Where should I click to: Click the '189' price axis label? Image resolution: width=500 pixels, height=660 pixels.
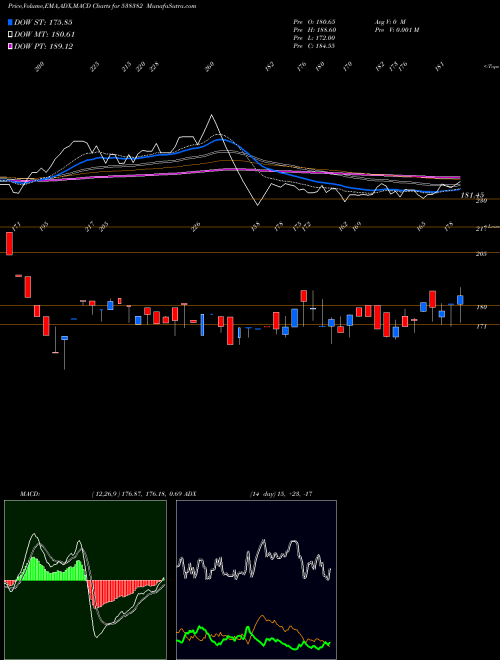pyautogui.click(x=482, y=308)
